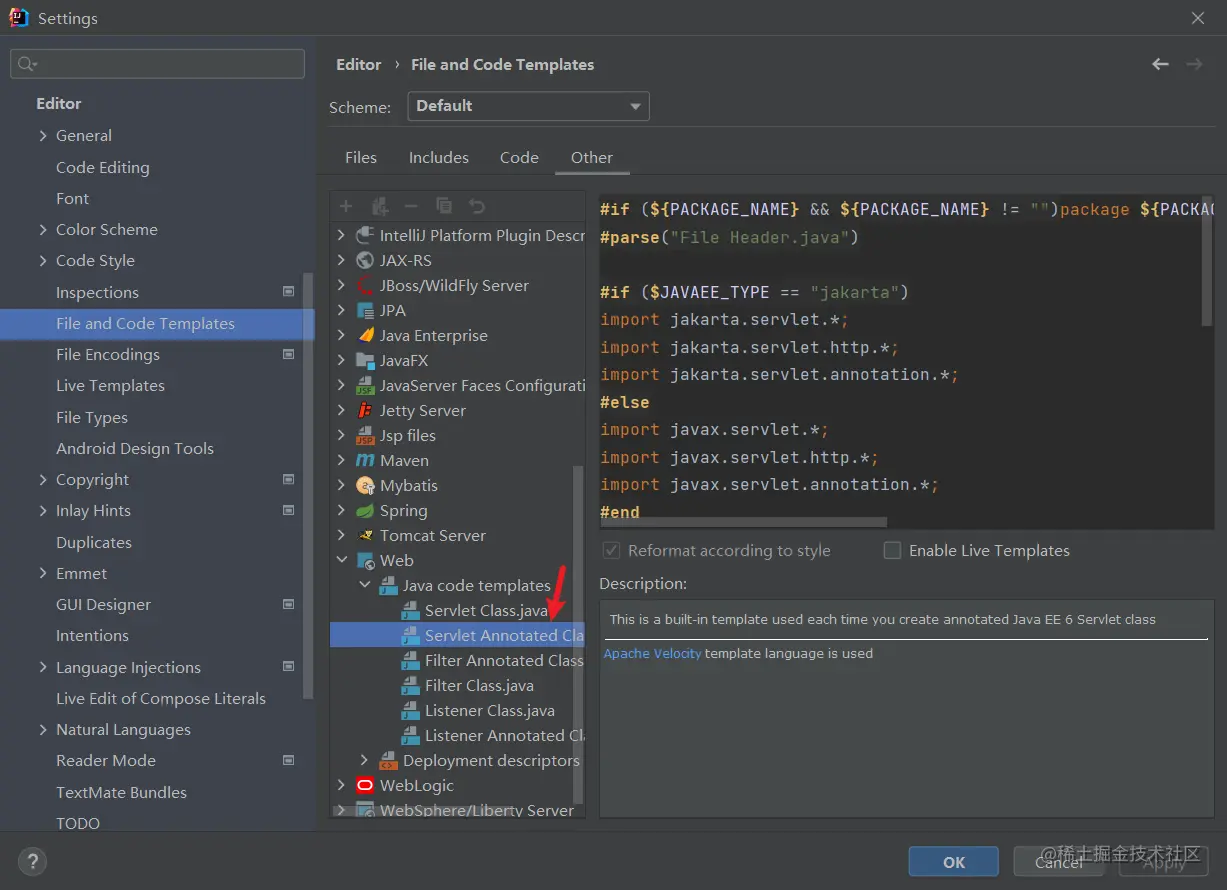Open the Scheme Default dropdown
Viewport: 1227px width, 890px height.
[x=528, y=106]
